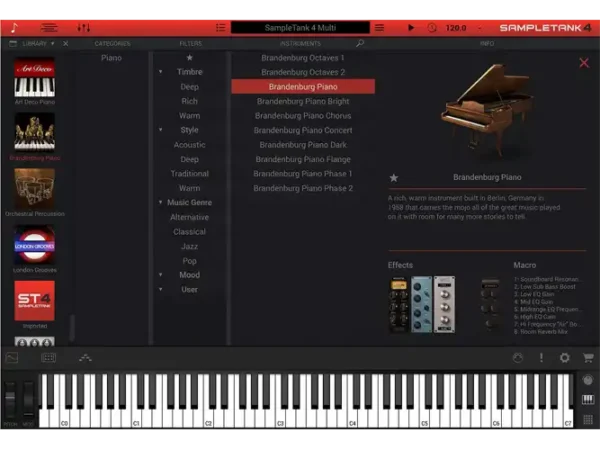
Task: Collapse the Timbre filter group
Action: tap(161, 72)
